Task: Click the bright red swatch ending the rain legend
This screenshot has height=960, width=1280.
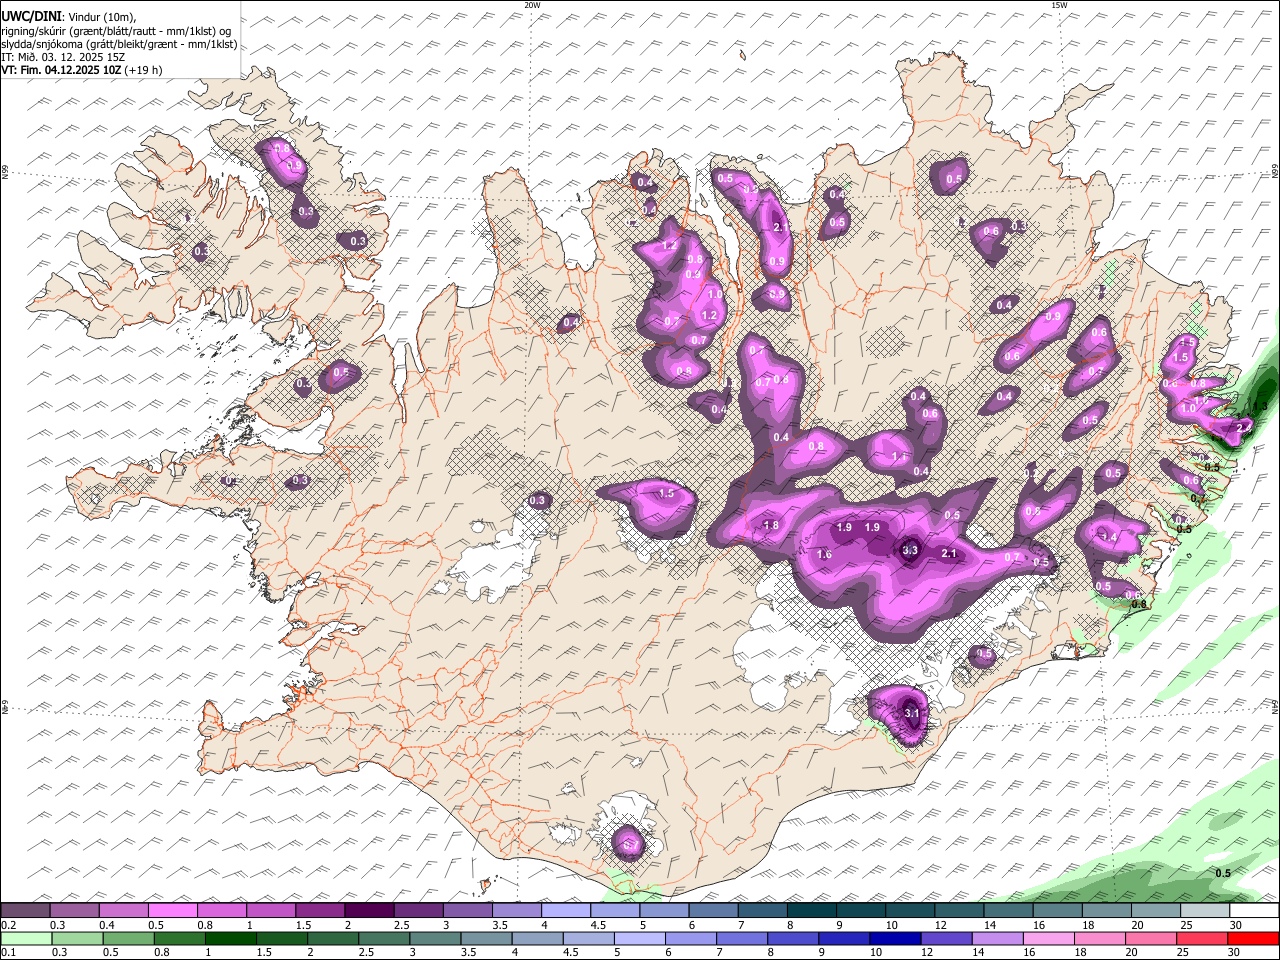Action: (1254, 938)
